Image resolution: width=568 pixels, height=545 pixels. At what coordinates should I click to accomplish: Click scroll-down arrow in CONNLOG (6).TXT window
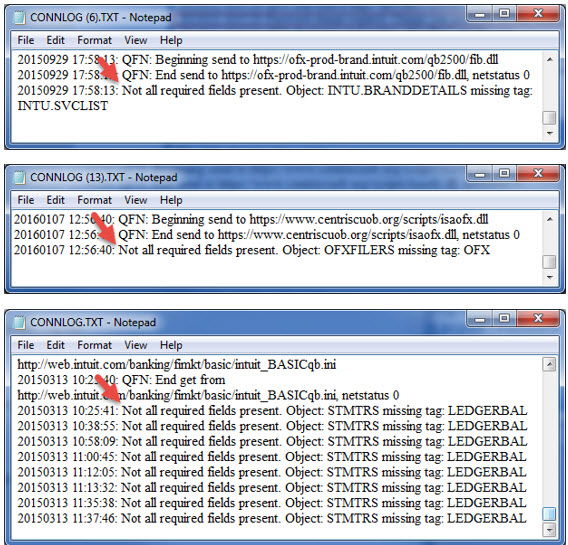pos(550,133)
